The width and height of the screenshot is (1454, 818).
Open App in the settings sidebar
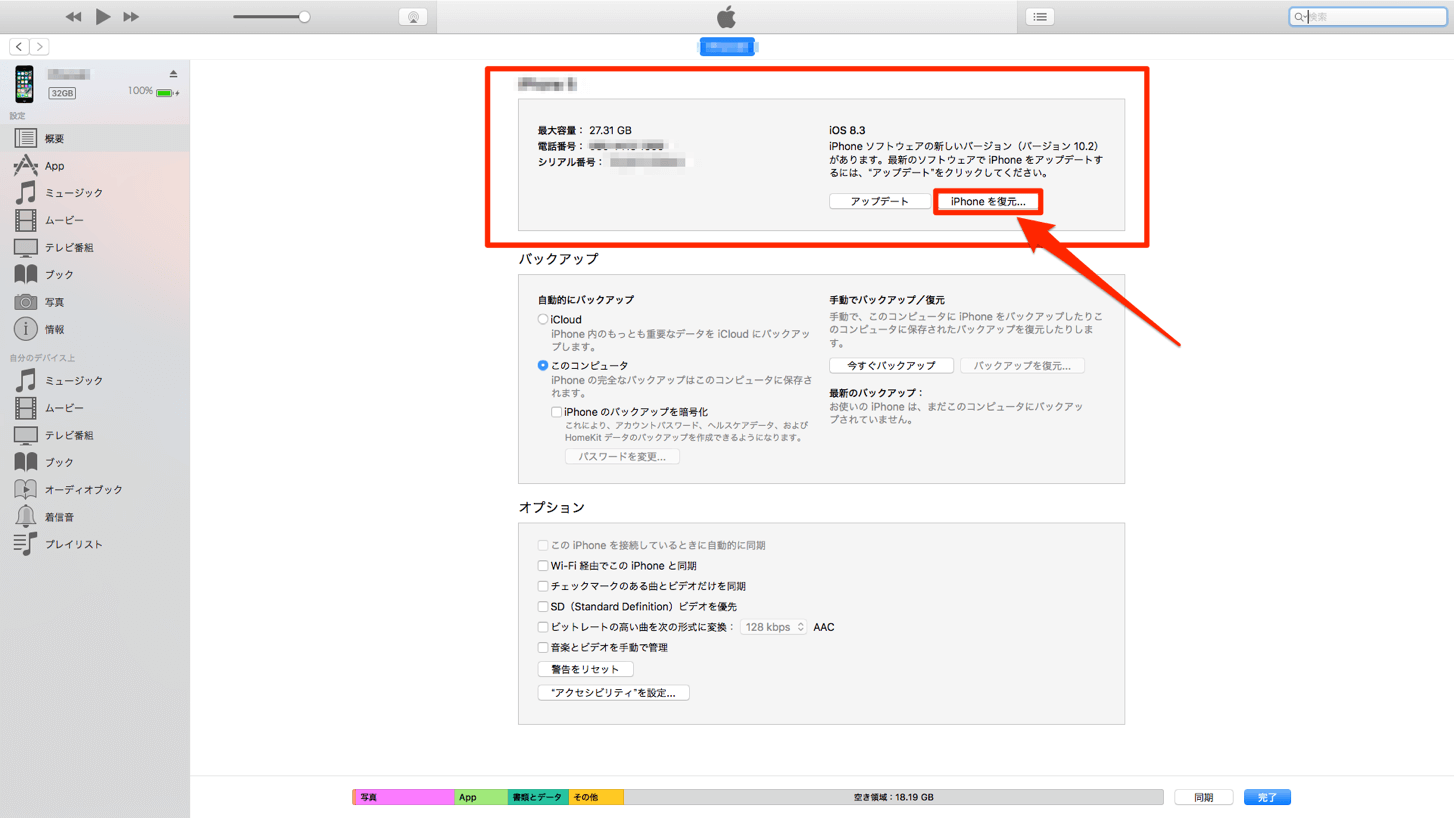pyautogui.click(x=95, y=166)
